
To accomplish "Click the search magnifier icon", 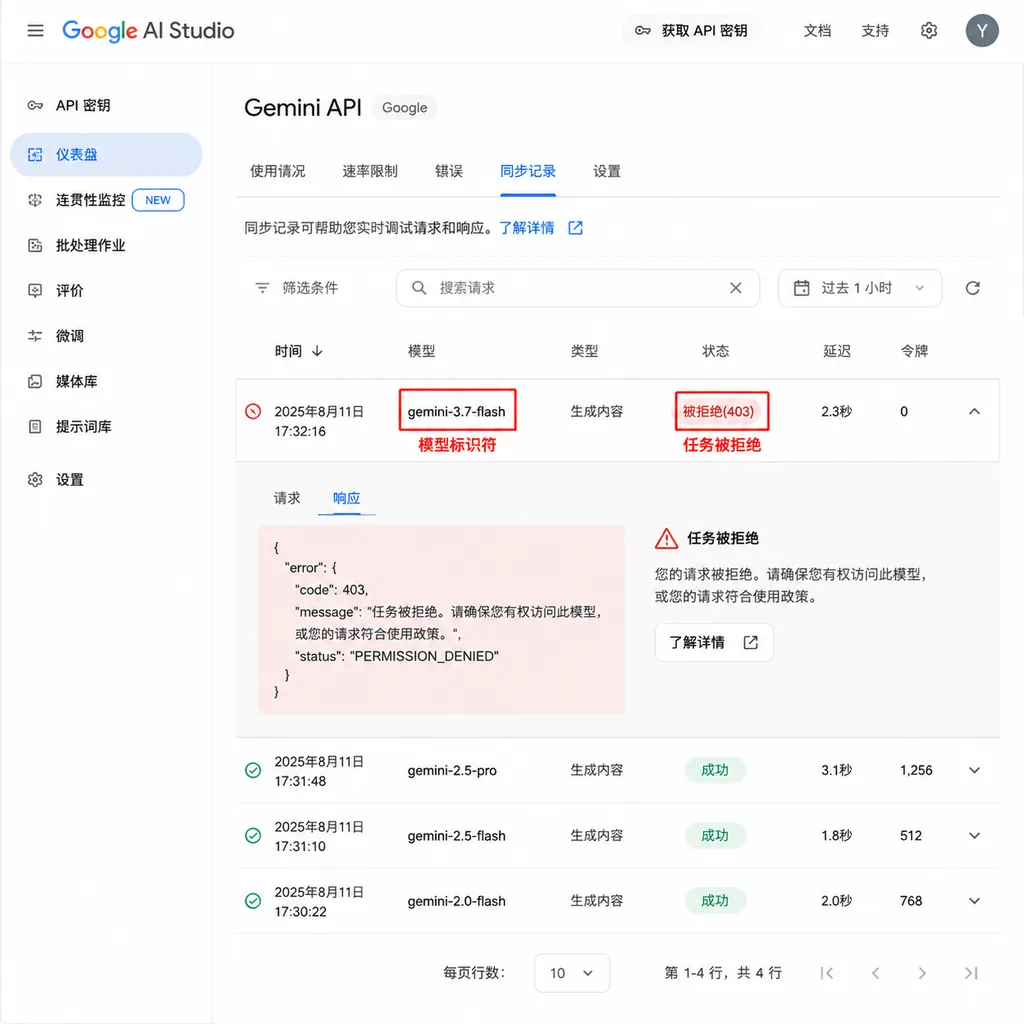I will click(419, 288).
